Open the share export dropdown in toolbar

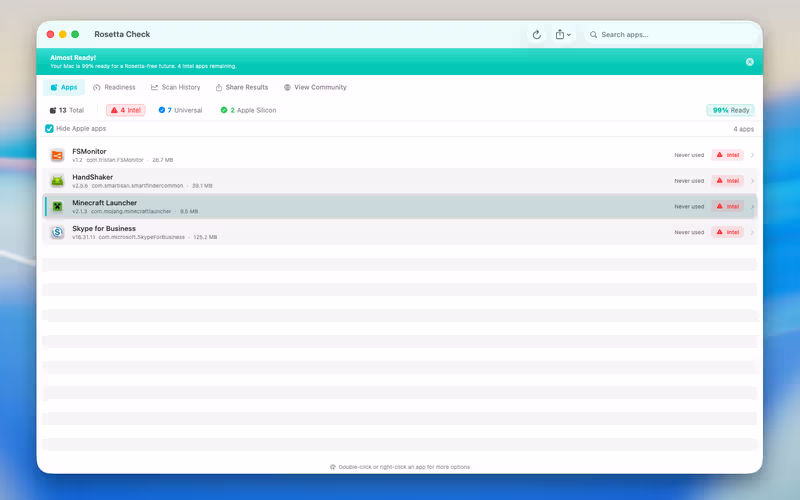click(563, 35)
